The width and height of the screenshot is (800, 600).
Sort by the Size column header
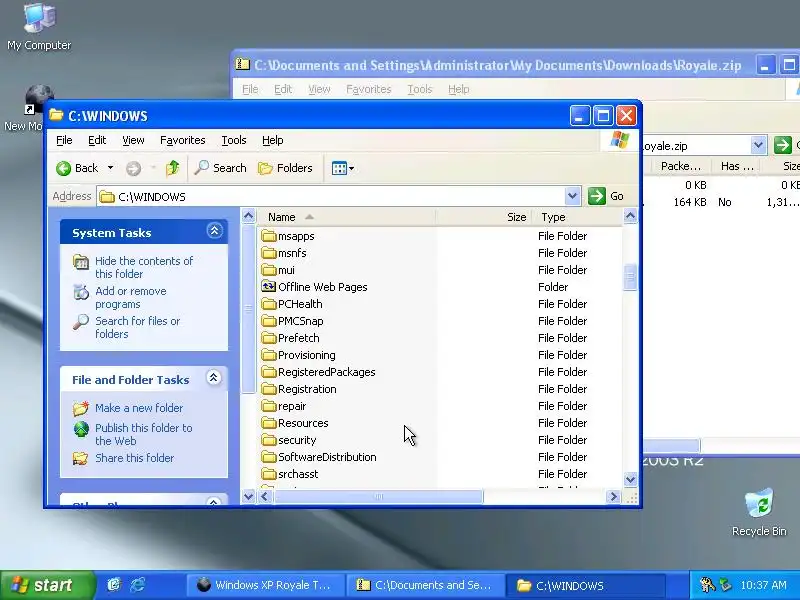point(484,217)
